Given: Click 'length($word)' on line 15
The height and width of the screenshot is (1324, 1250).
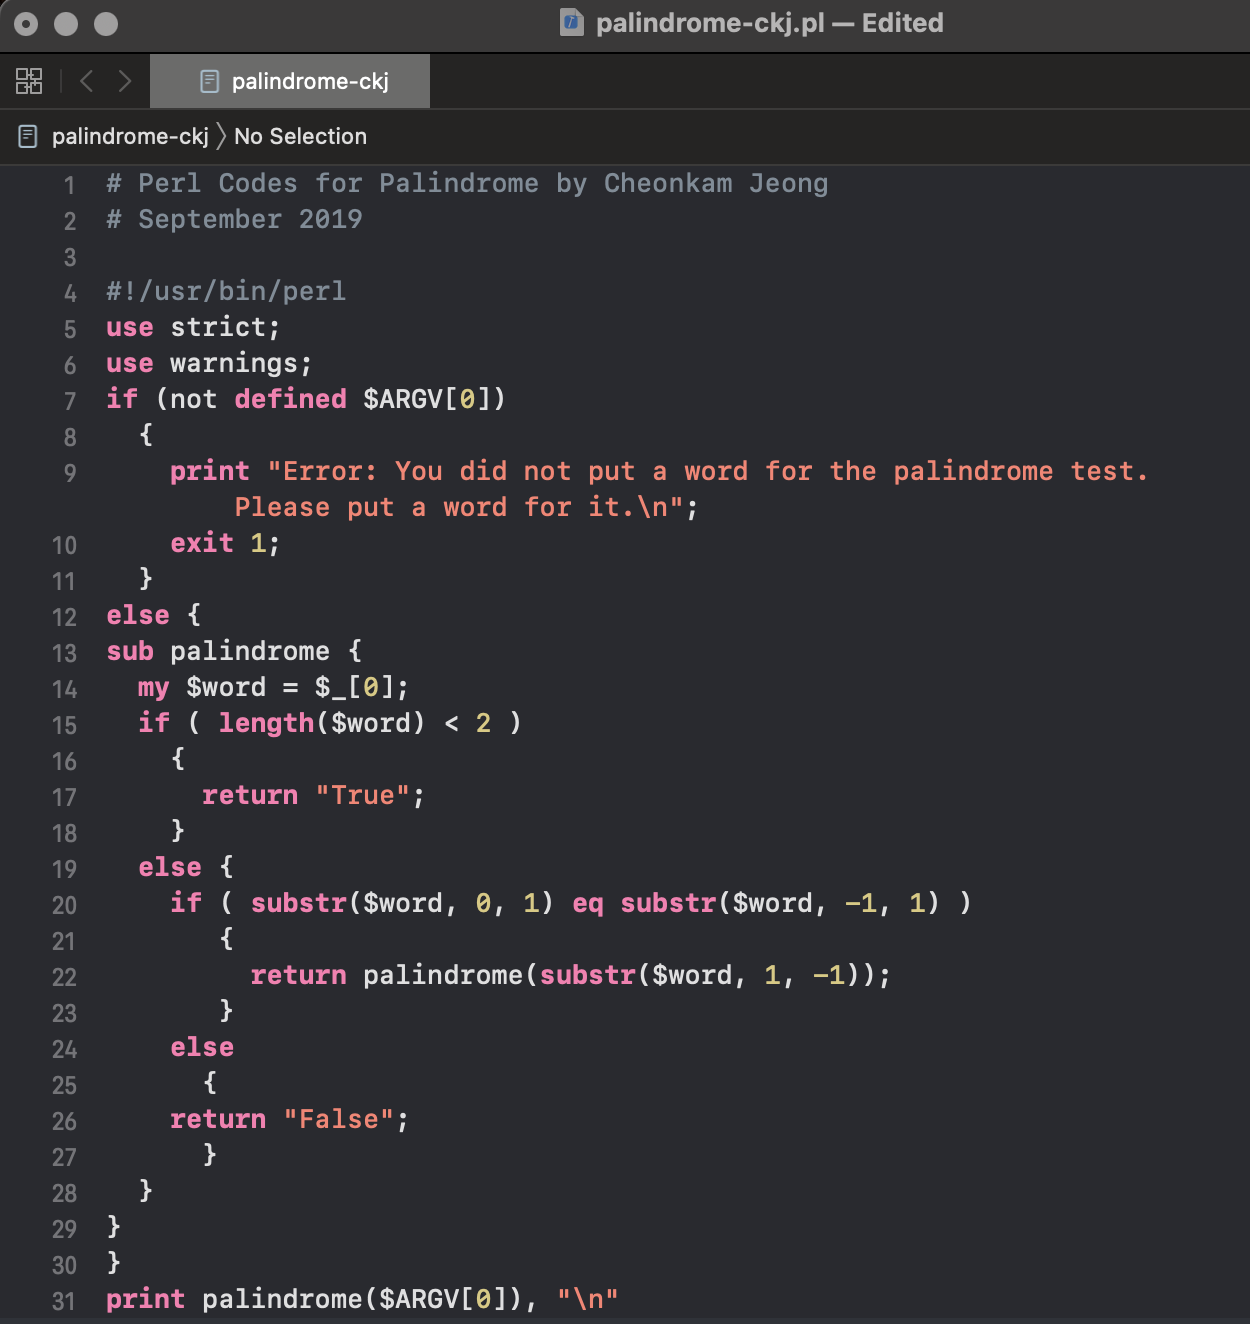Looking at the screenshot, I should [x=322, y=723].
